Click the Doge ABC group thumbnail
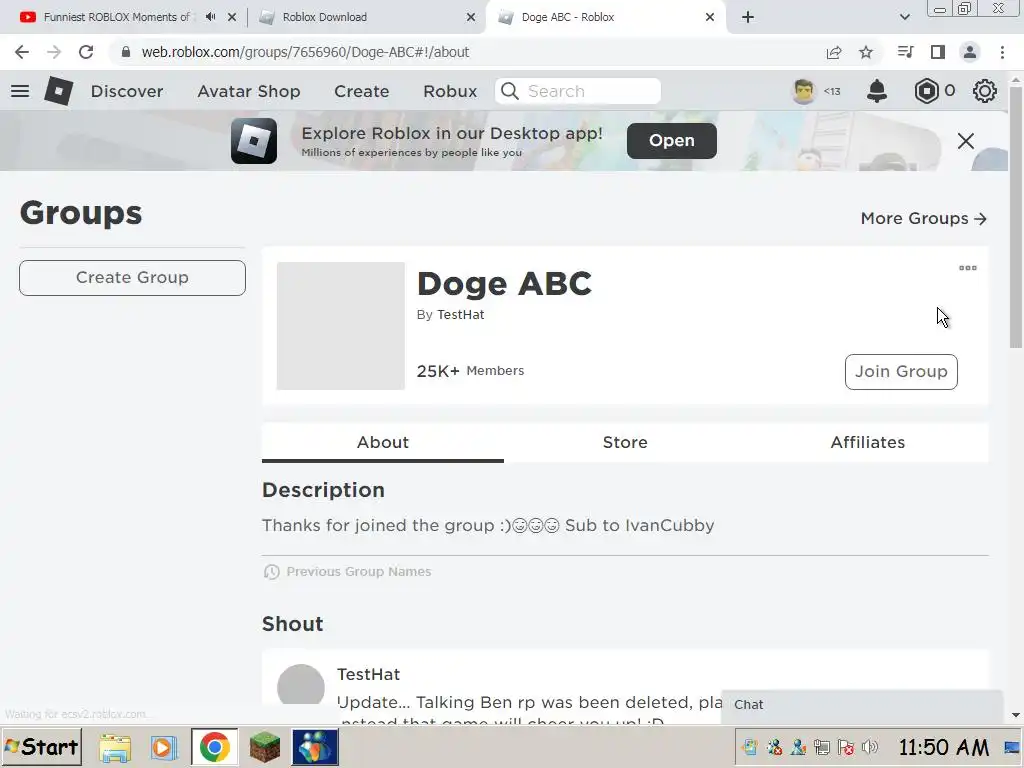The height and width of the screenshot is (768, 1024). (340, 326)
